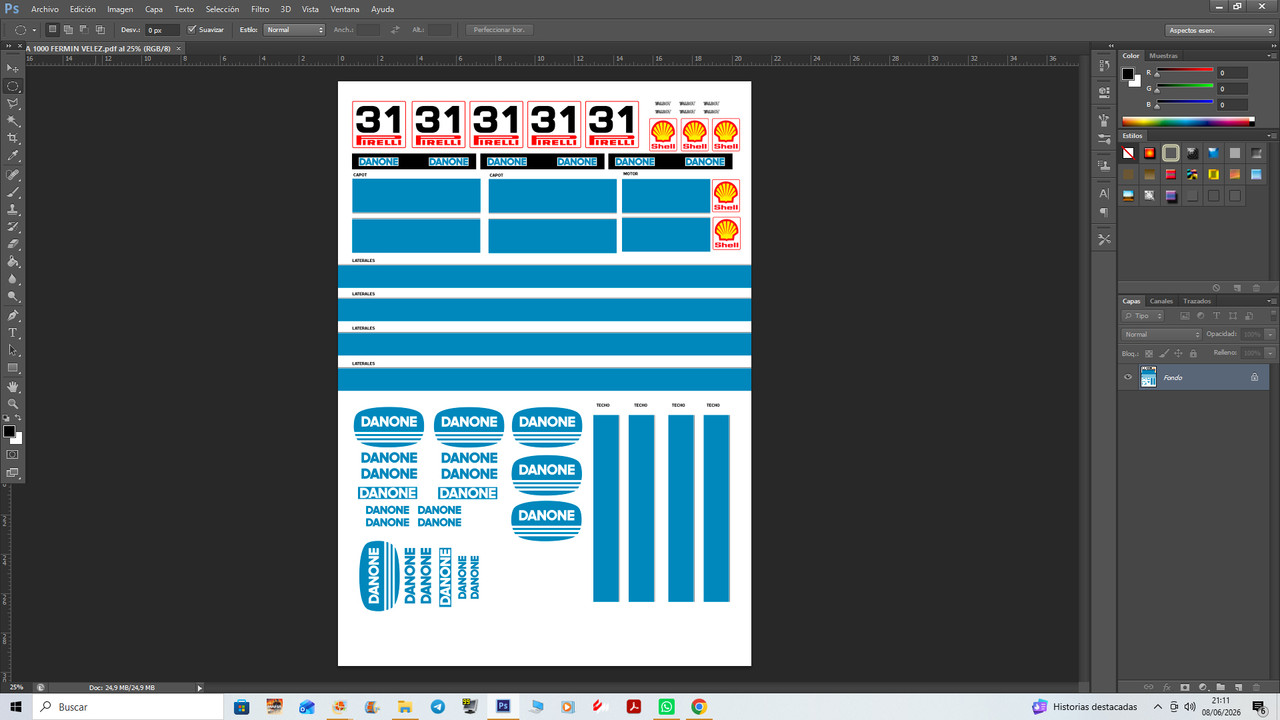Select the Hand tool
The height and width of the screenshot is (720, 1280).
[x=13, y=387]
